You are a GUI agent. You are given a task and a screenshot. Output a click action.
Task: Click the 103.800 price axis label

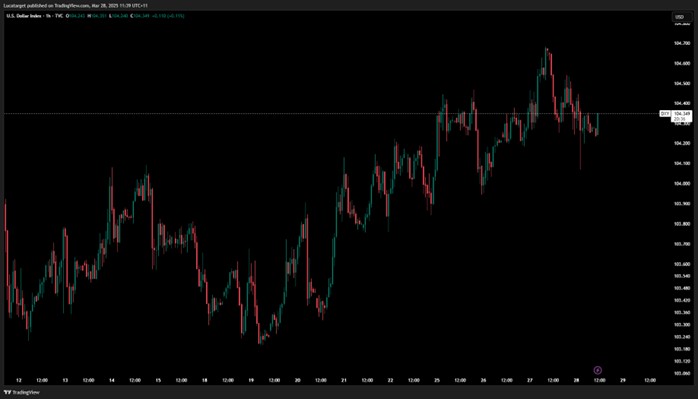click(x=682, y=224)
